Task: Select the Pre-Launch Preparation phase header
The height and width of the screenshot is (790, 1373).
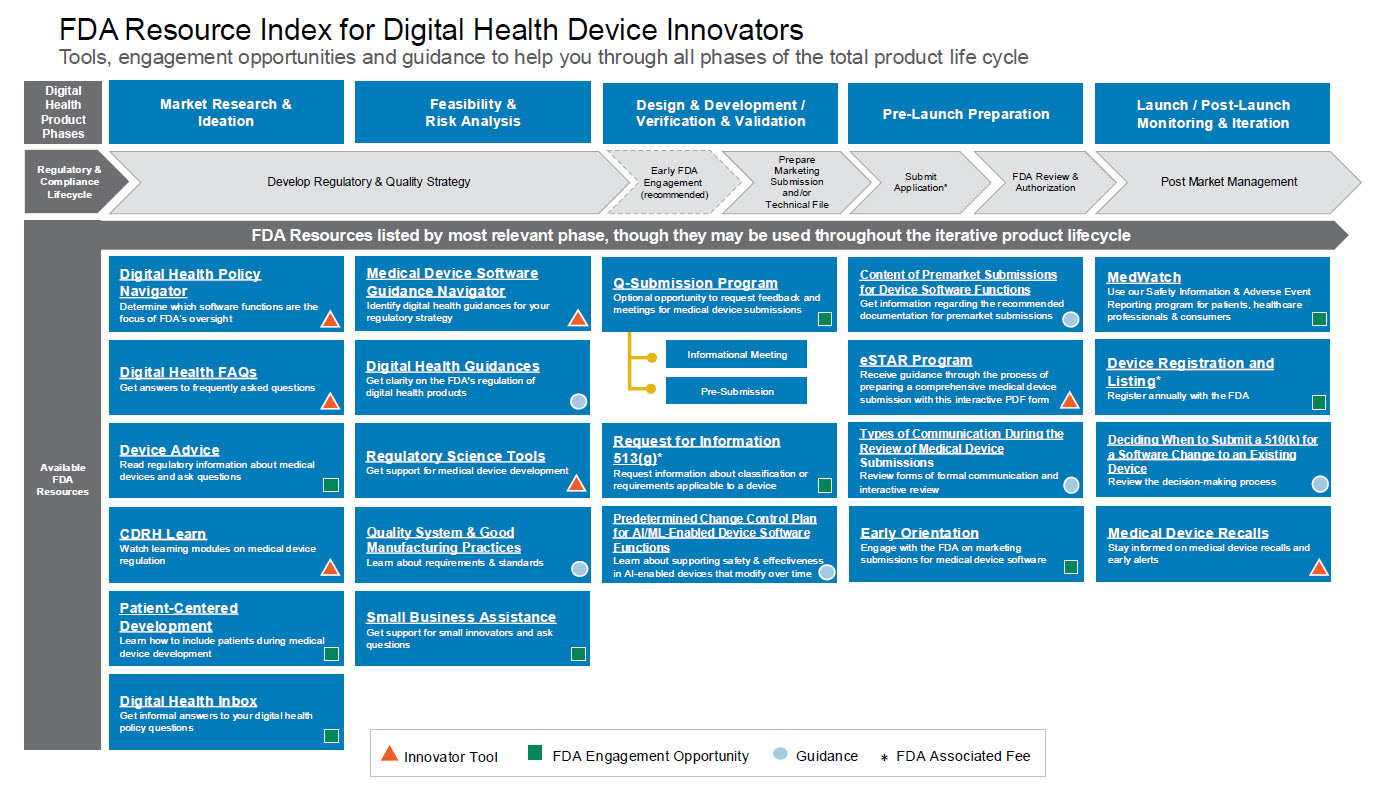Action: [966, 112]
